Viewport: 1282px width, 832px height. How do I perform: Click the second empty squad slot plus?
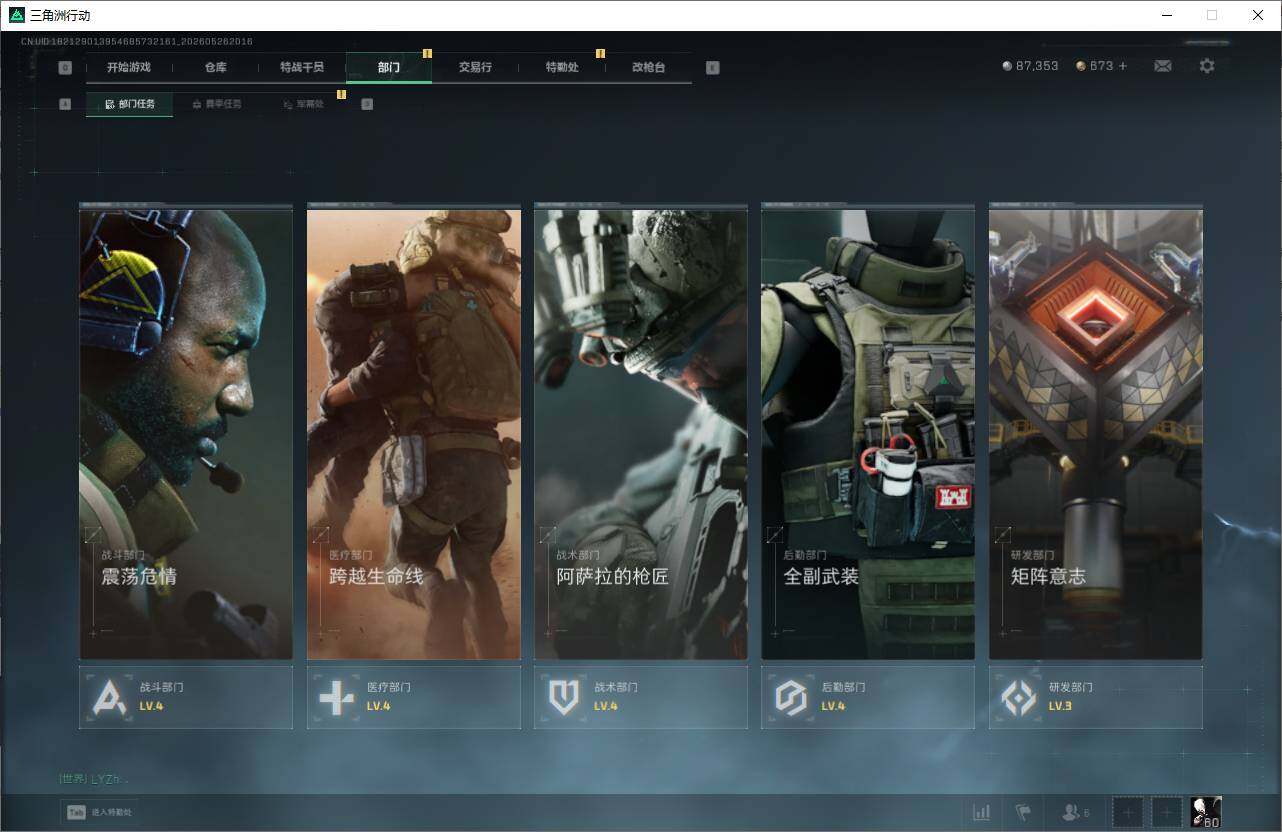click(x=1166, y=812)
